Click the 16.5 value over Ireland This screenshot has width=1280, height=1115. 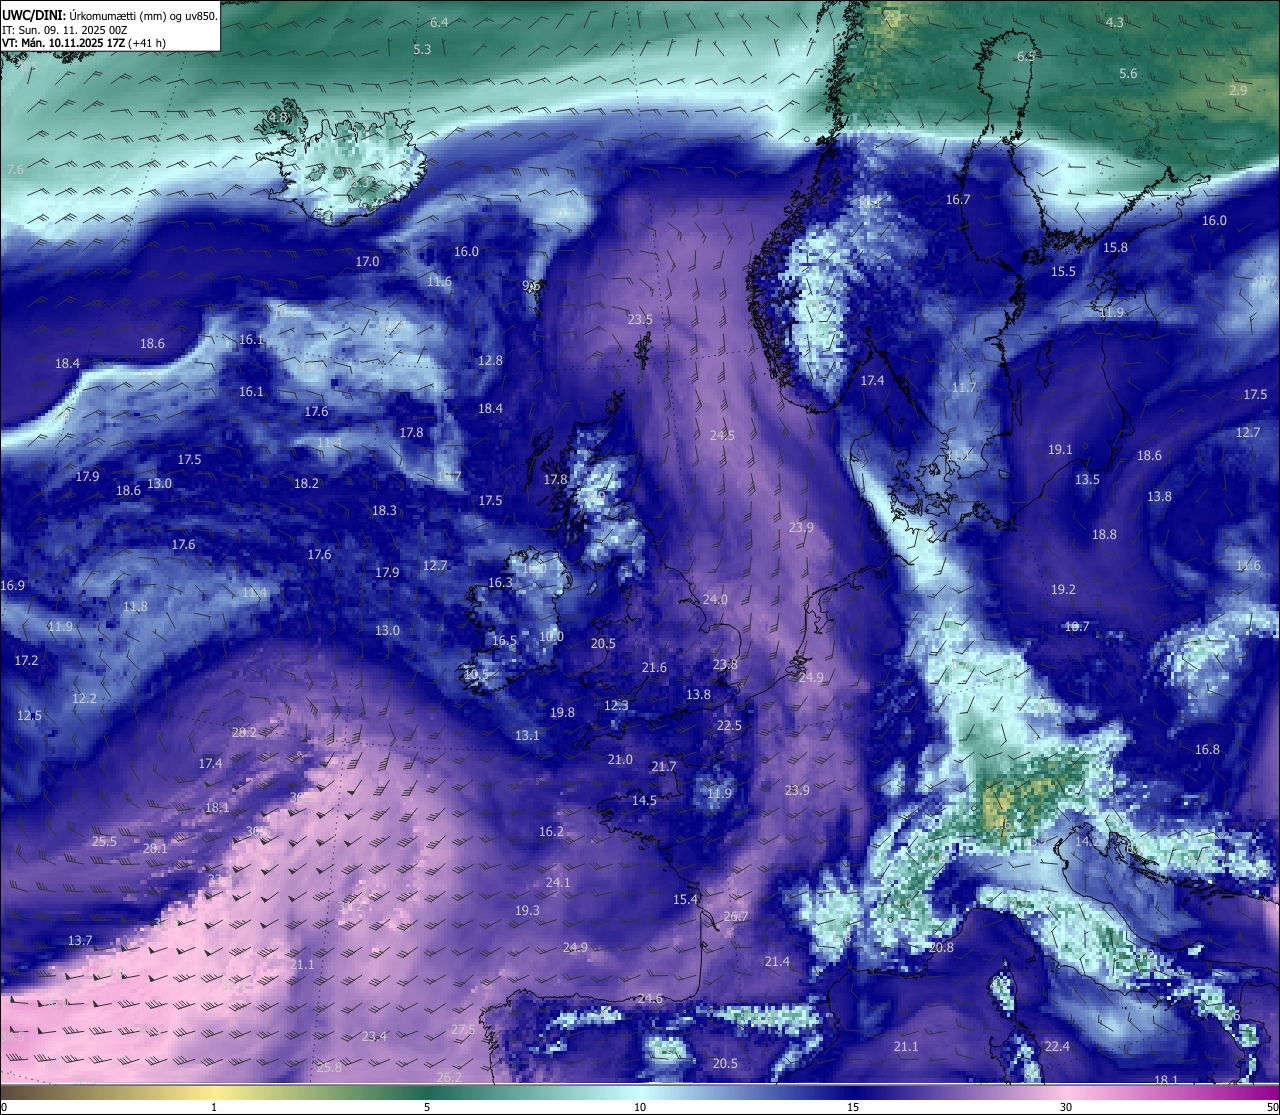click(x=504, y=640)
